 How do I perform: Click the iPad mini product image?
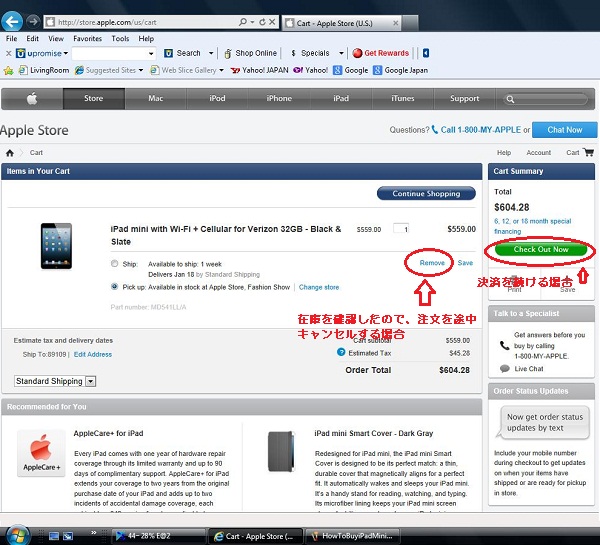point(56,246)
